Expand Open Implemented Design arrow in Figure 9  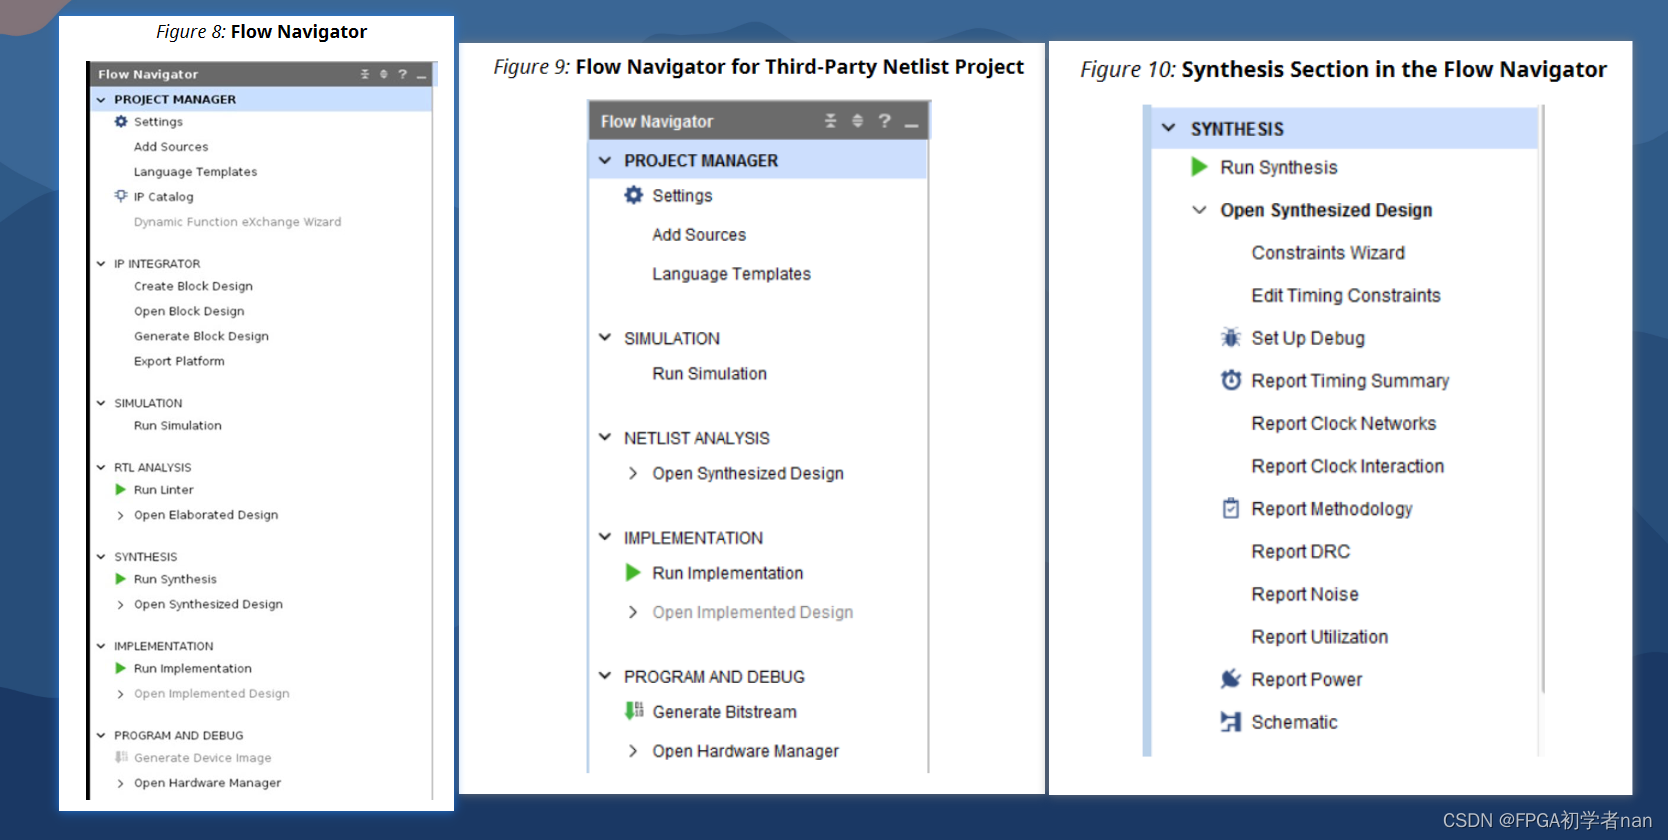click(633, 612)
